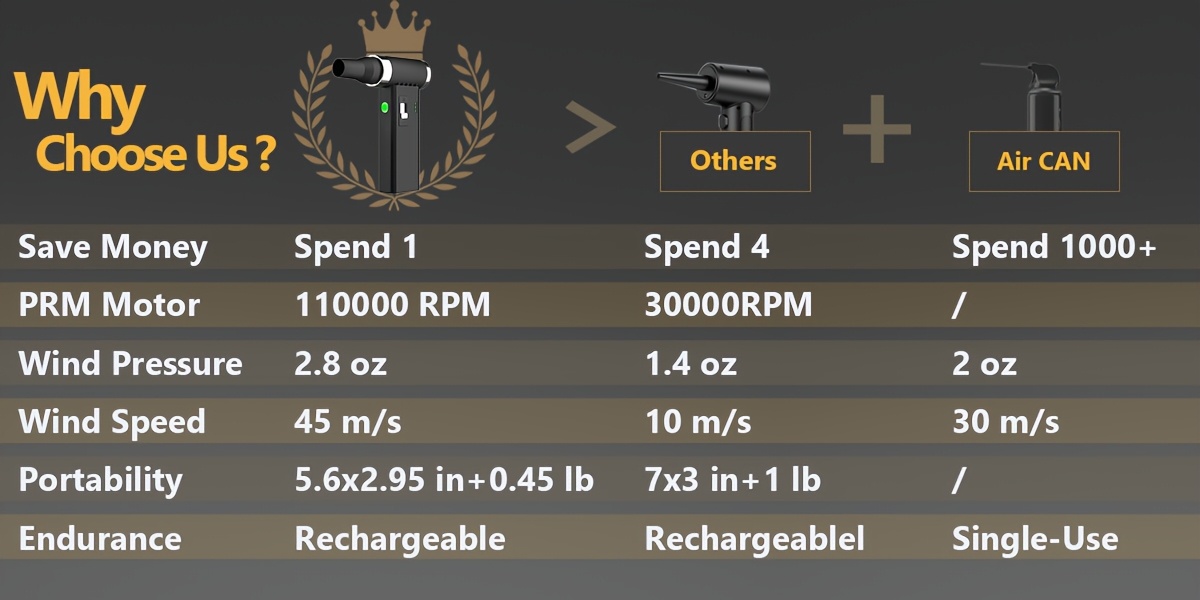The width and height of the screenshot is (1200, 600).
Task: Select the Wind Pressure row label
Action: pyautogui.click(x=130, y=363)
